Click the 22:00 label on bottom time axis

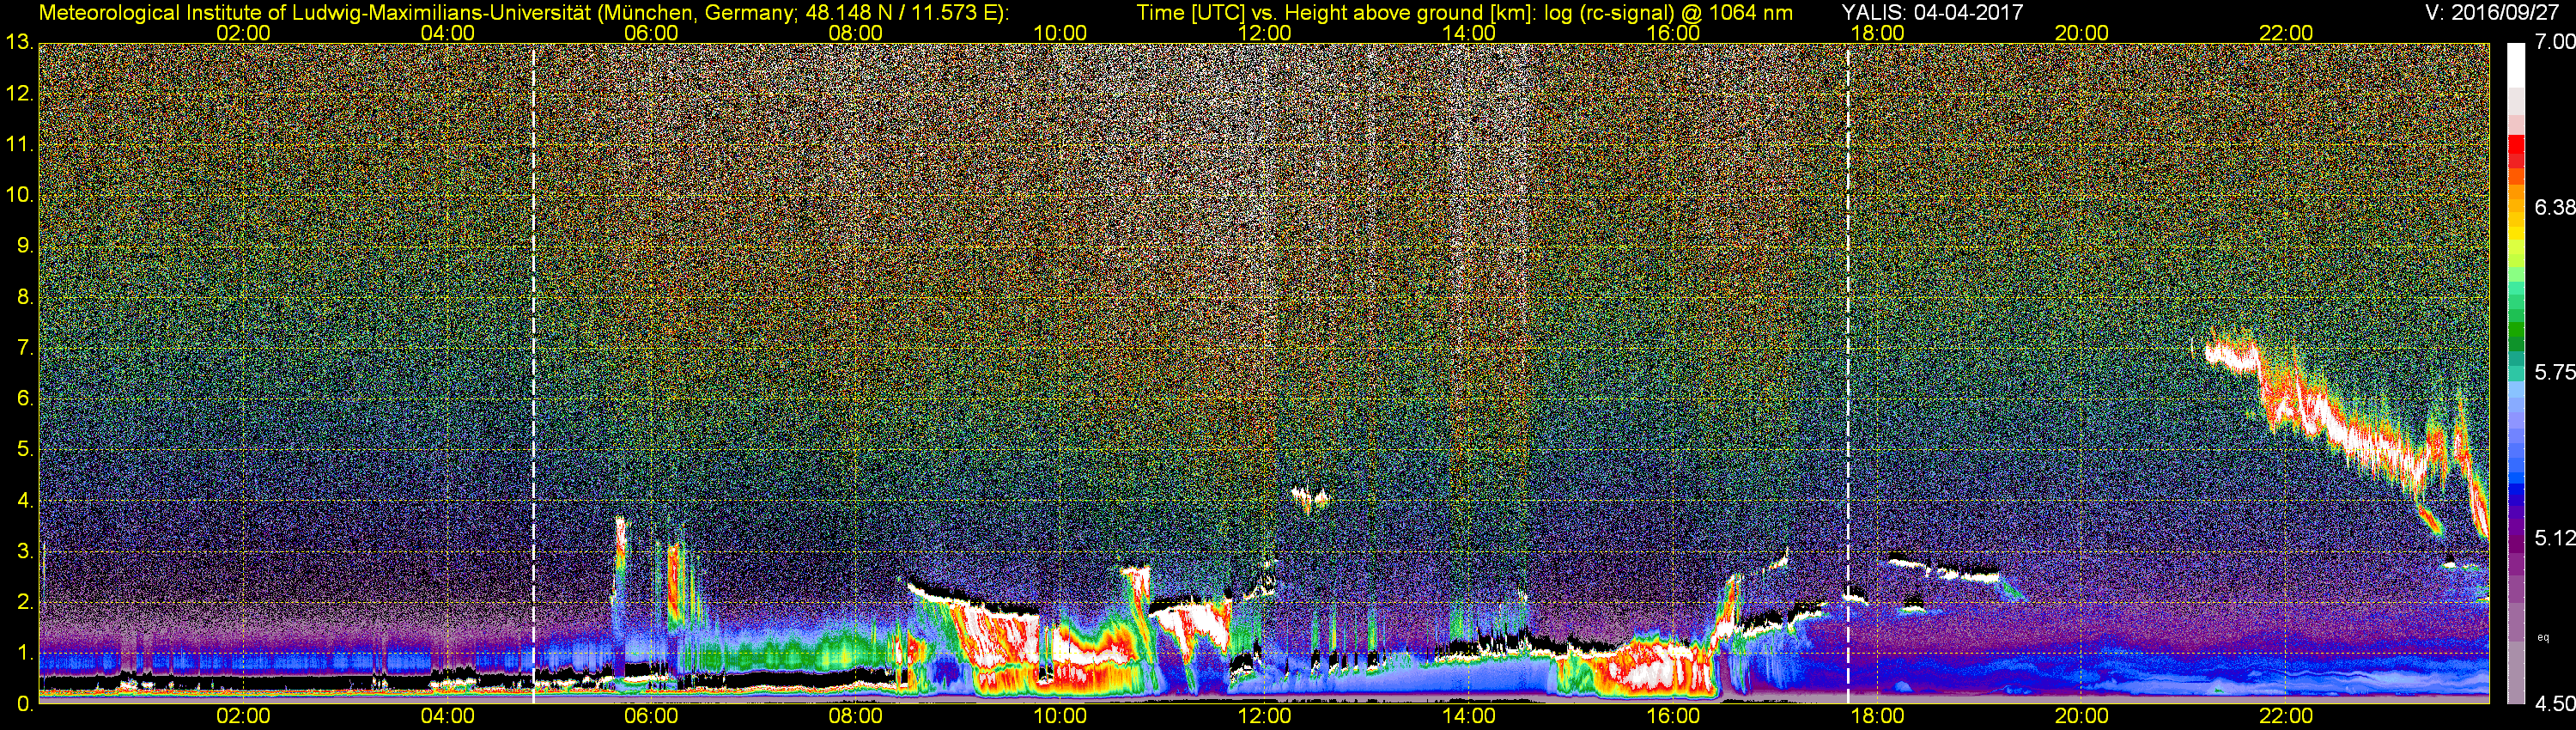coord(2286,717)
